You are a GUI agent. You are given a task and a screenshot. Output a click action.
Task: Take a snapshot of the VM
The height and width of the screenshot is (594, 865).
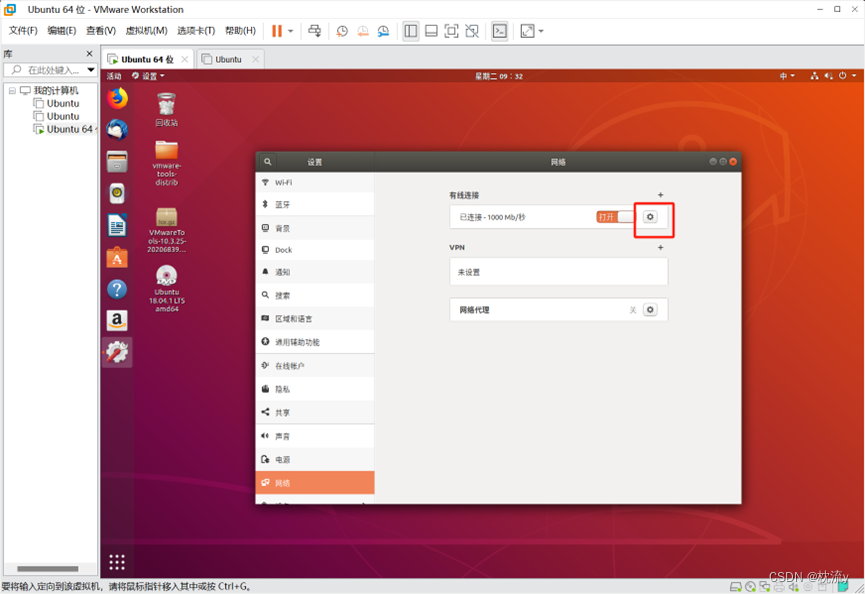[342, 31]
